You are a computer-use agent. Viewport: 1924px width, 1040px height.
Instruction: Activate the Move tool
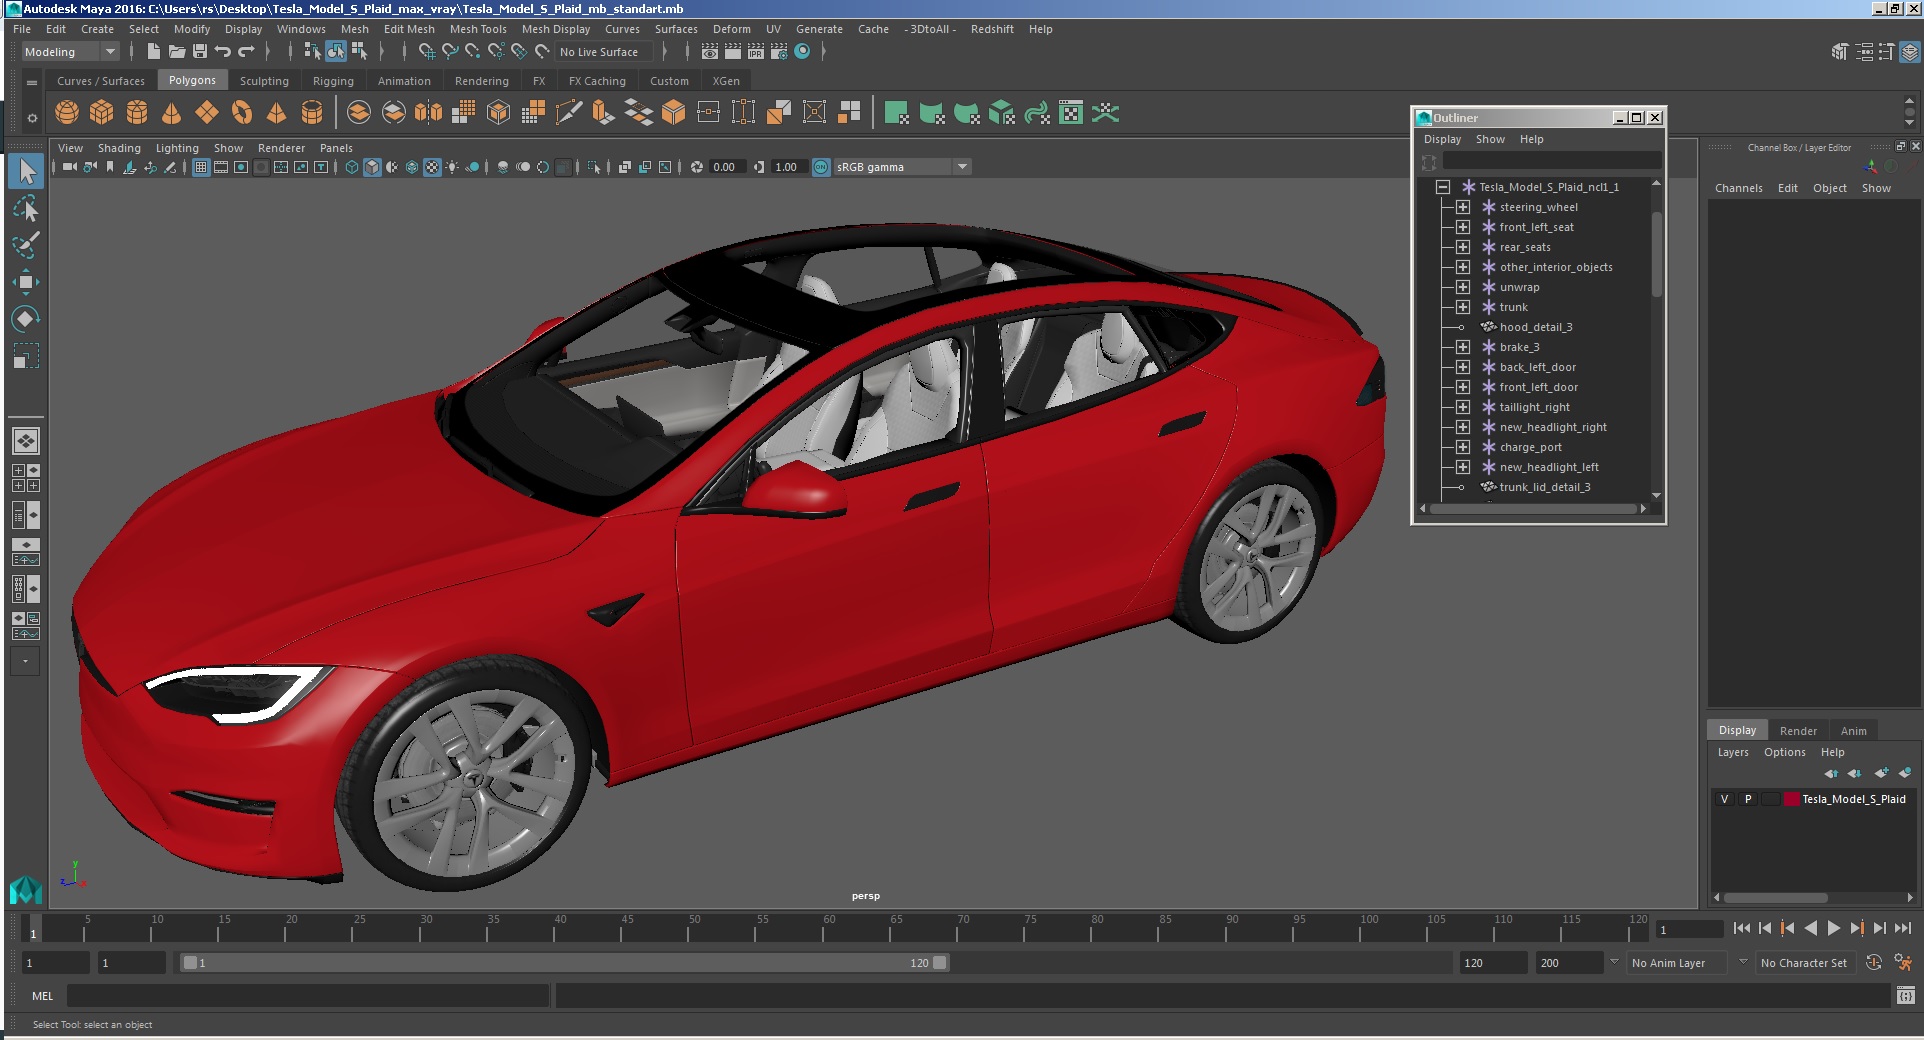26,282
